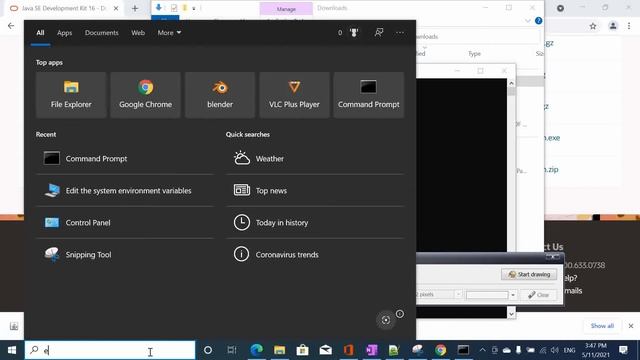
Task: Click the volume icon in system tray
Action: coord(554,350)
